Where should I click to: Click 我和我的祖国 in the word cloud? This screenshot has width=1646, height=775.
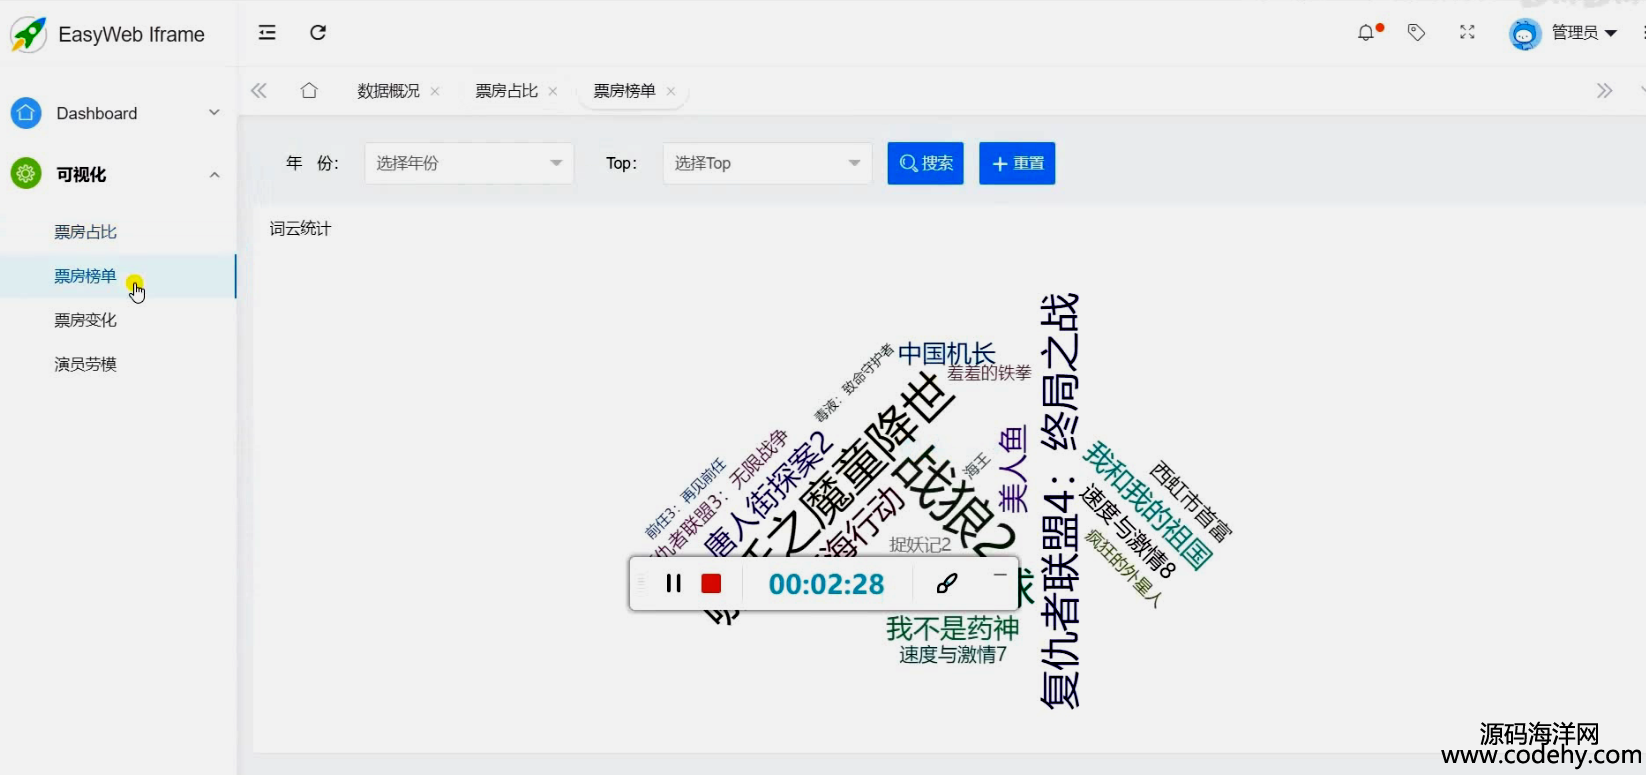pyautogui.click(x=1148, y=505)
